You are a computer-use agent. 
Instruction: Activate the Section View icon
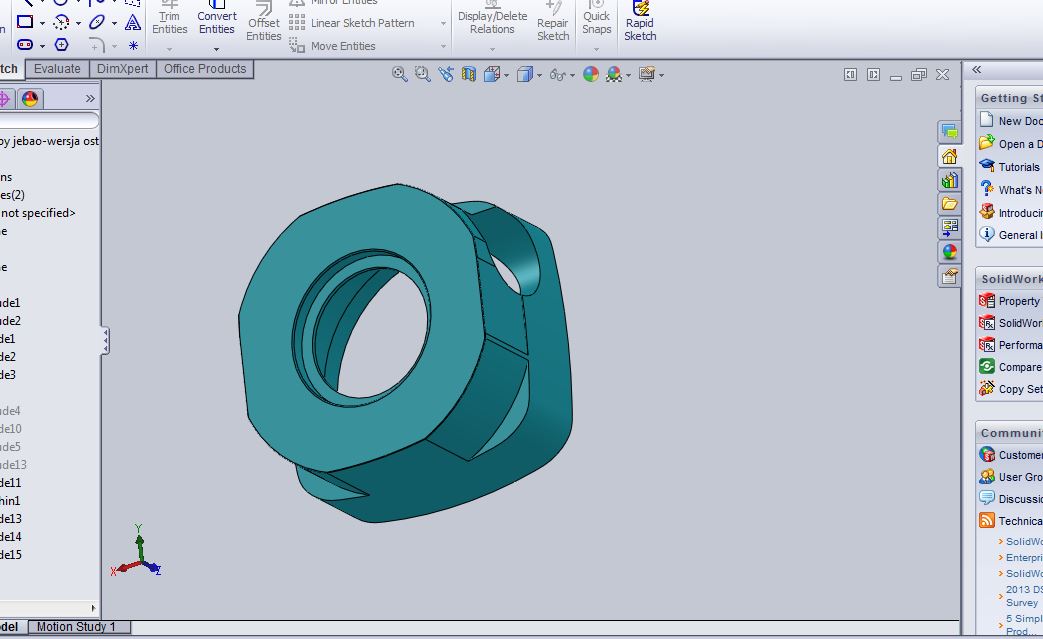(x=469, y=74)
